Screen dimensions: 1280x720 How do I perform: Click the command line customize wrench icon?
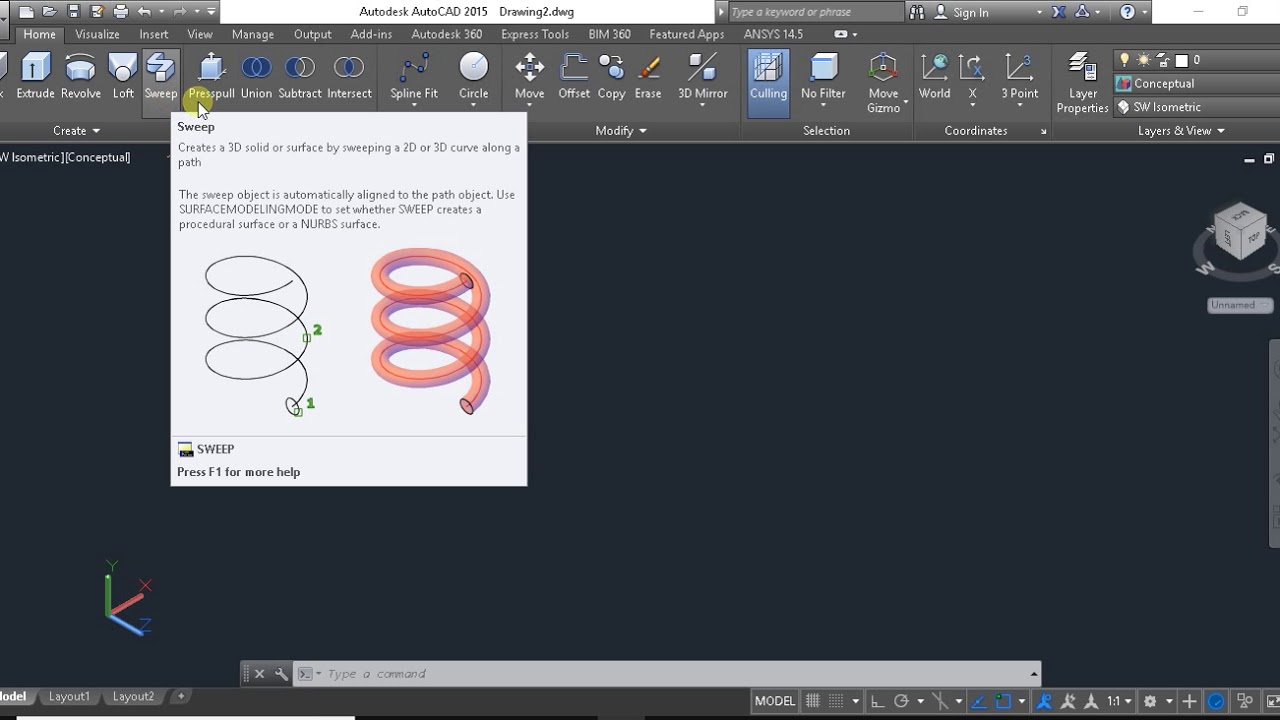pyautogui.click(x=282, y=674)
